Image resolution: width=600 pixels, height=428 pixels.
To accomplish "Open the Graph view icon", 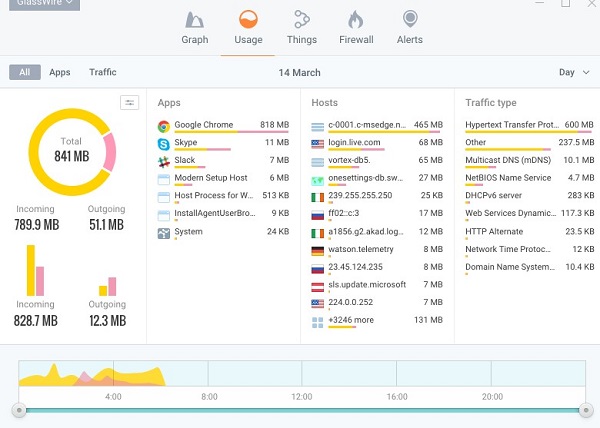I will [194, 20].
